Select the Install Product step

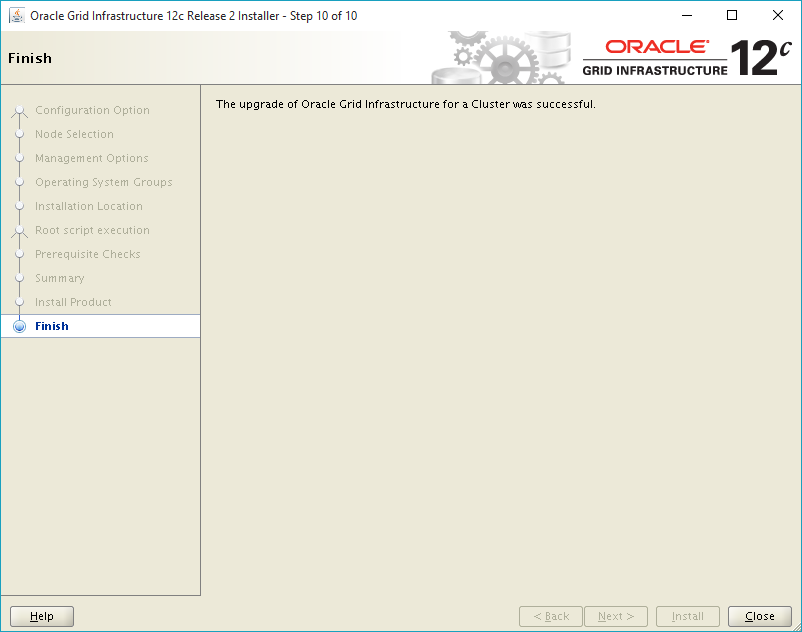[74, 302]
